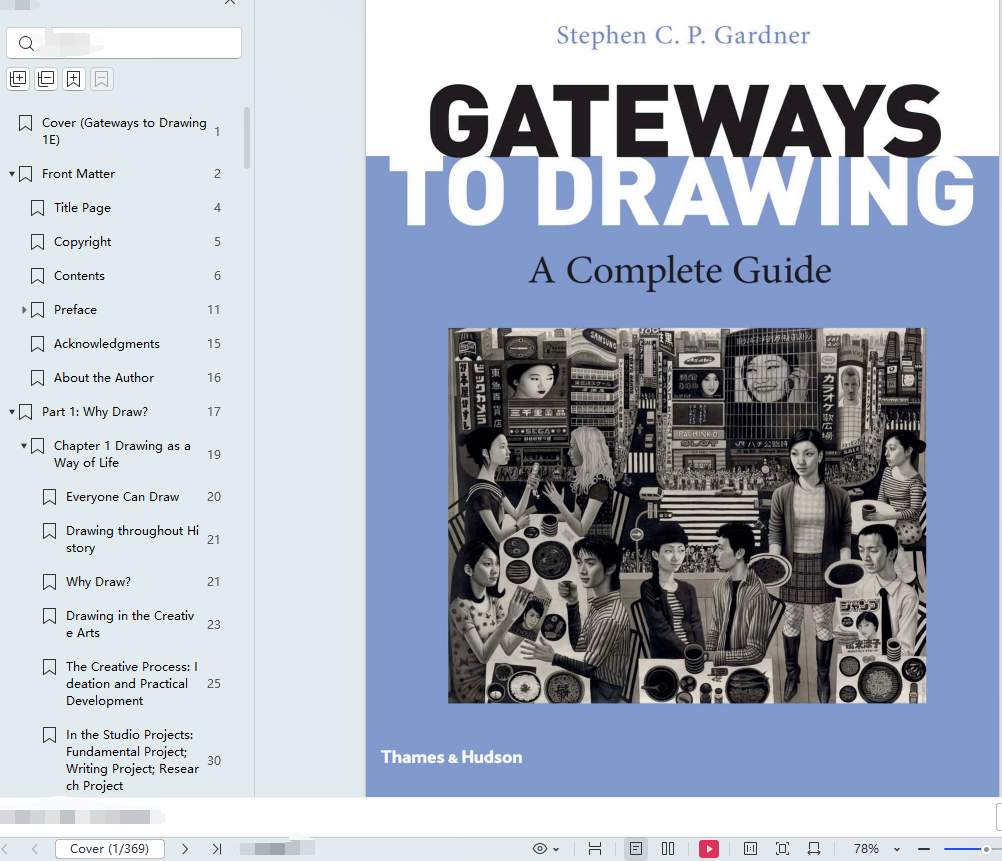Screen dimensions: 1002x861
Task: Collapse Chapter 1 Drawing as a Way of Life
Action: [x=24, y=446]
